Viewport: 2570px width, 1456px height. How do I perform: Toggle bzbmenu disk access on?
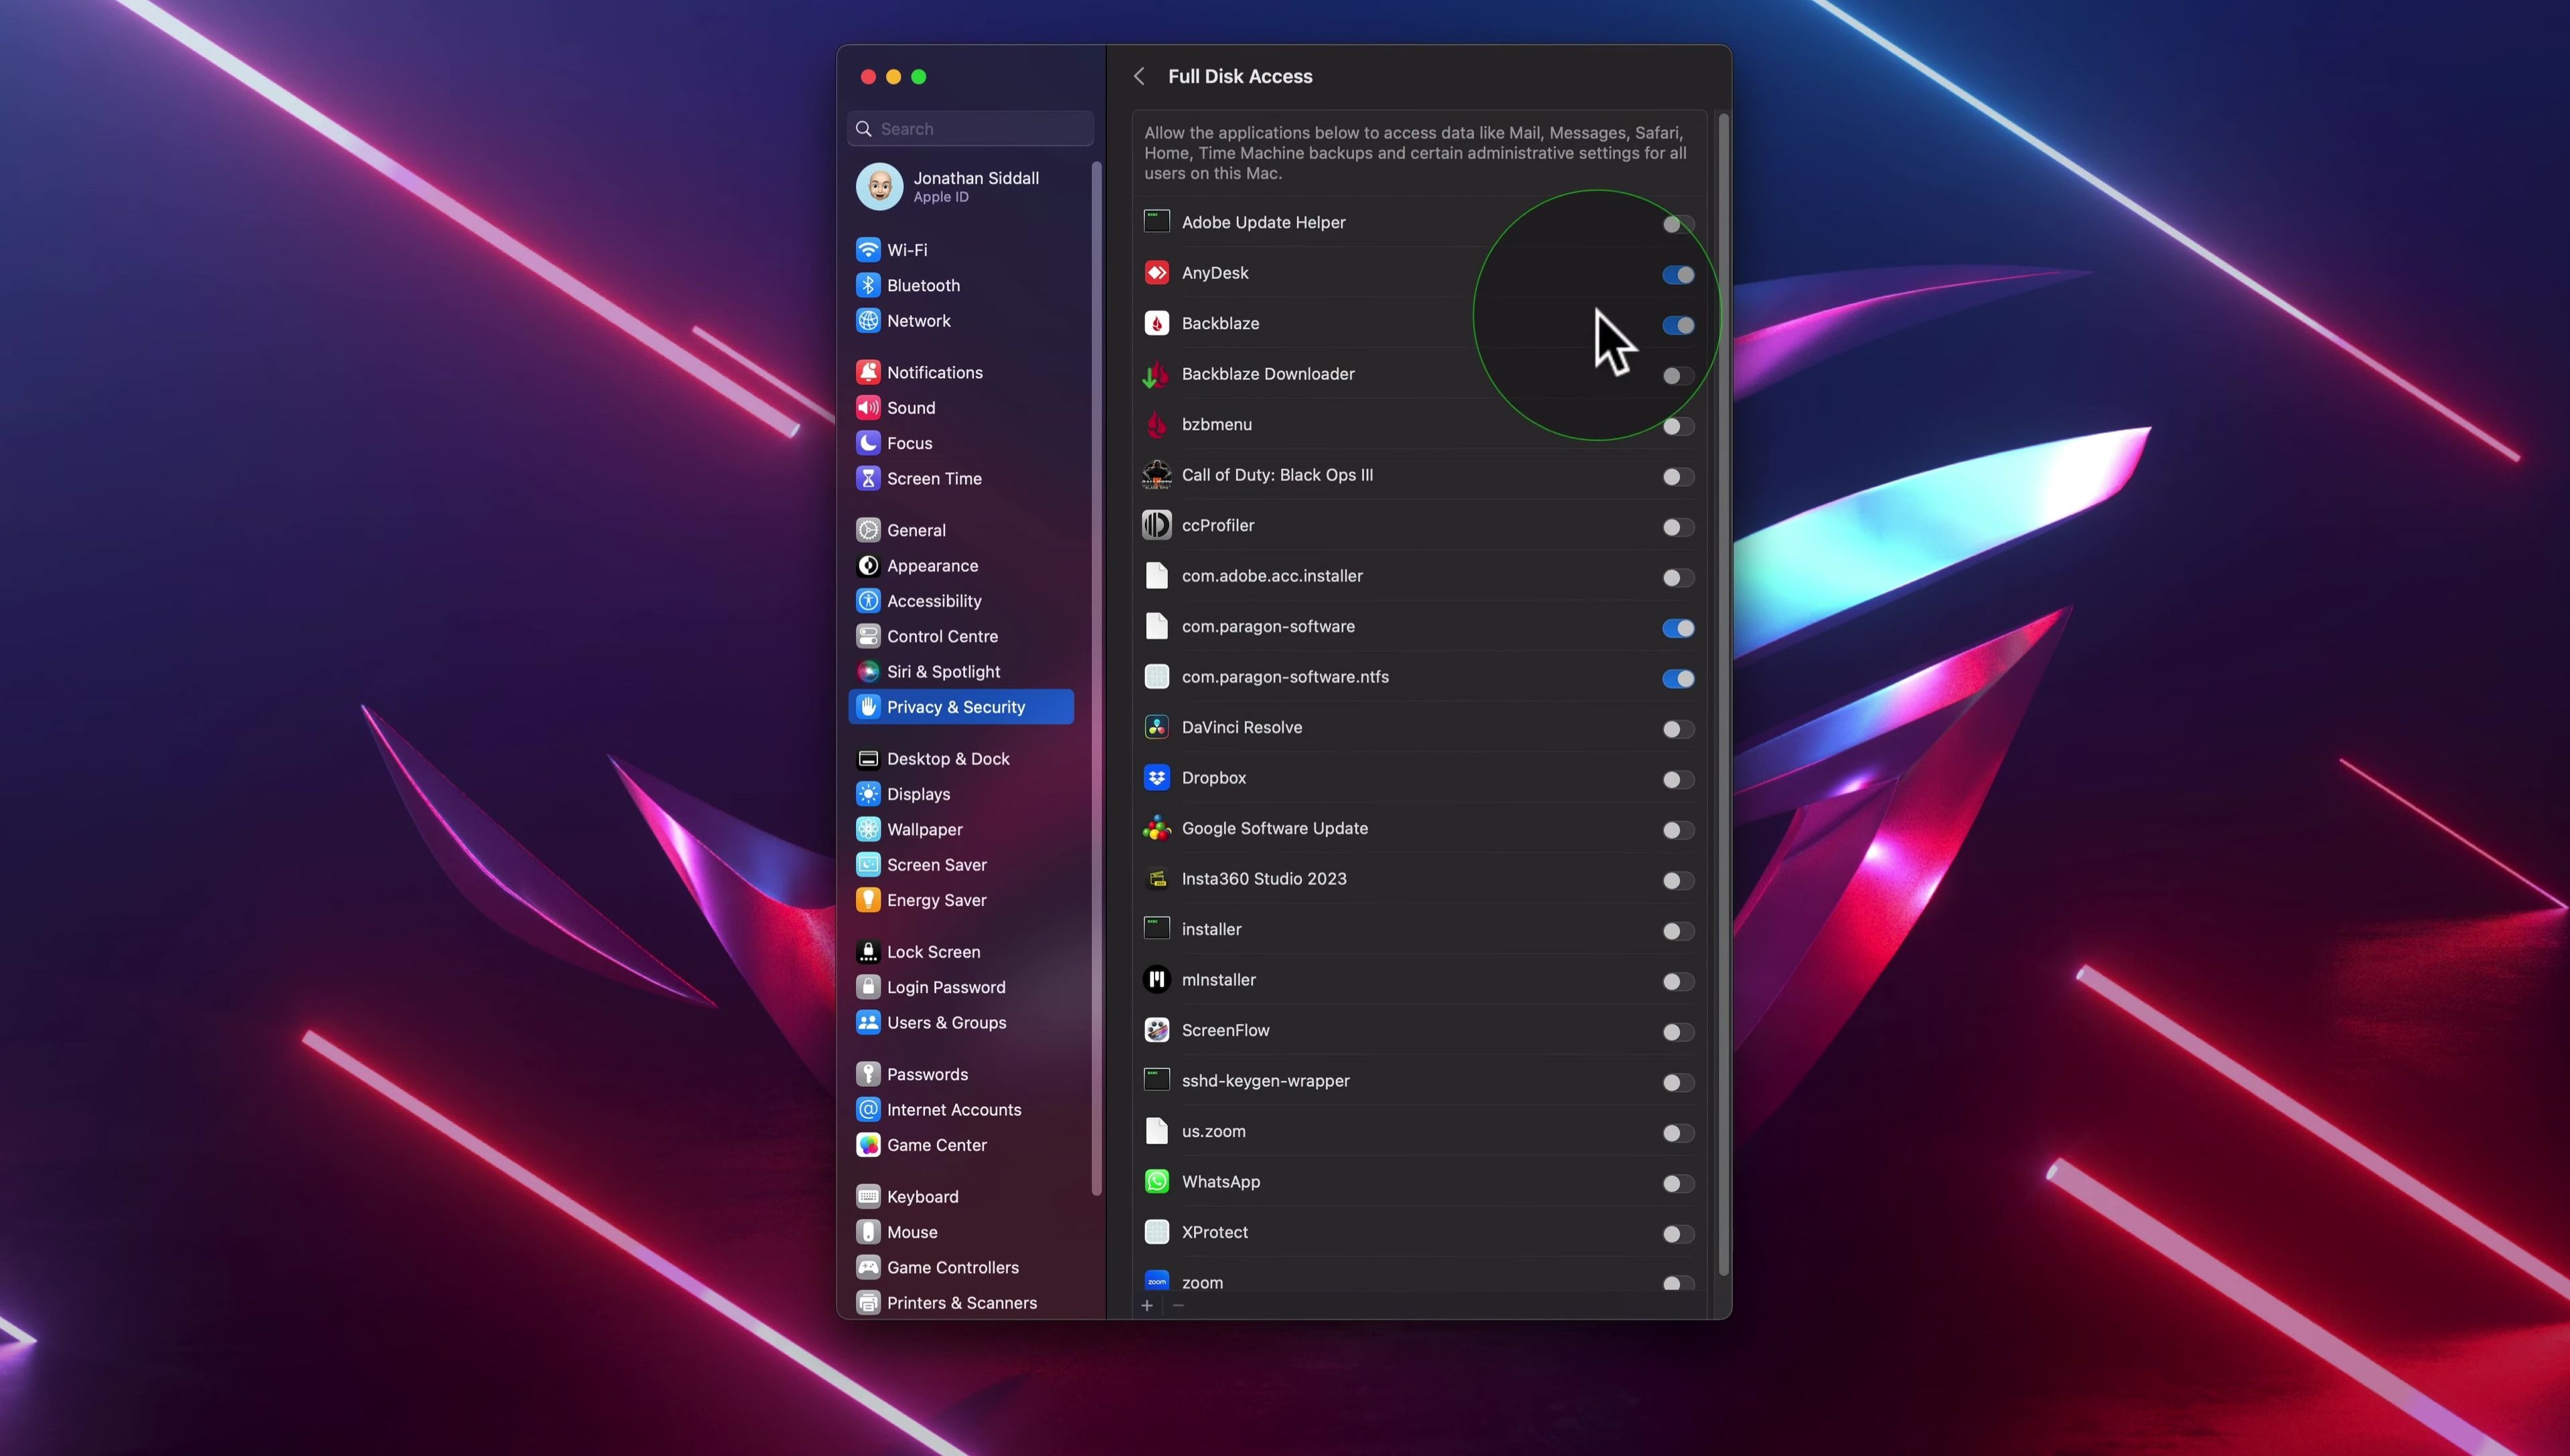tap(1678, 426)
